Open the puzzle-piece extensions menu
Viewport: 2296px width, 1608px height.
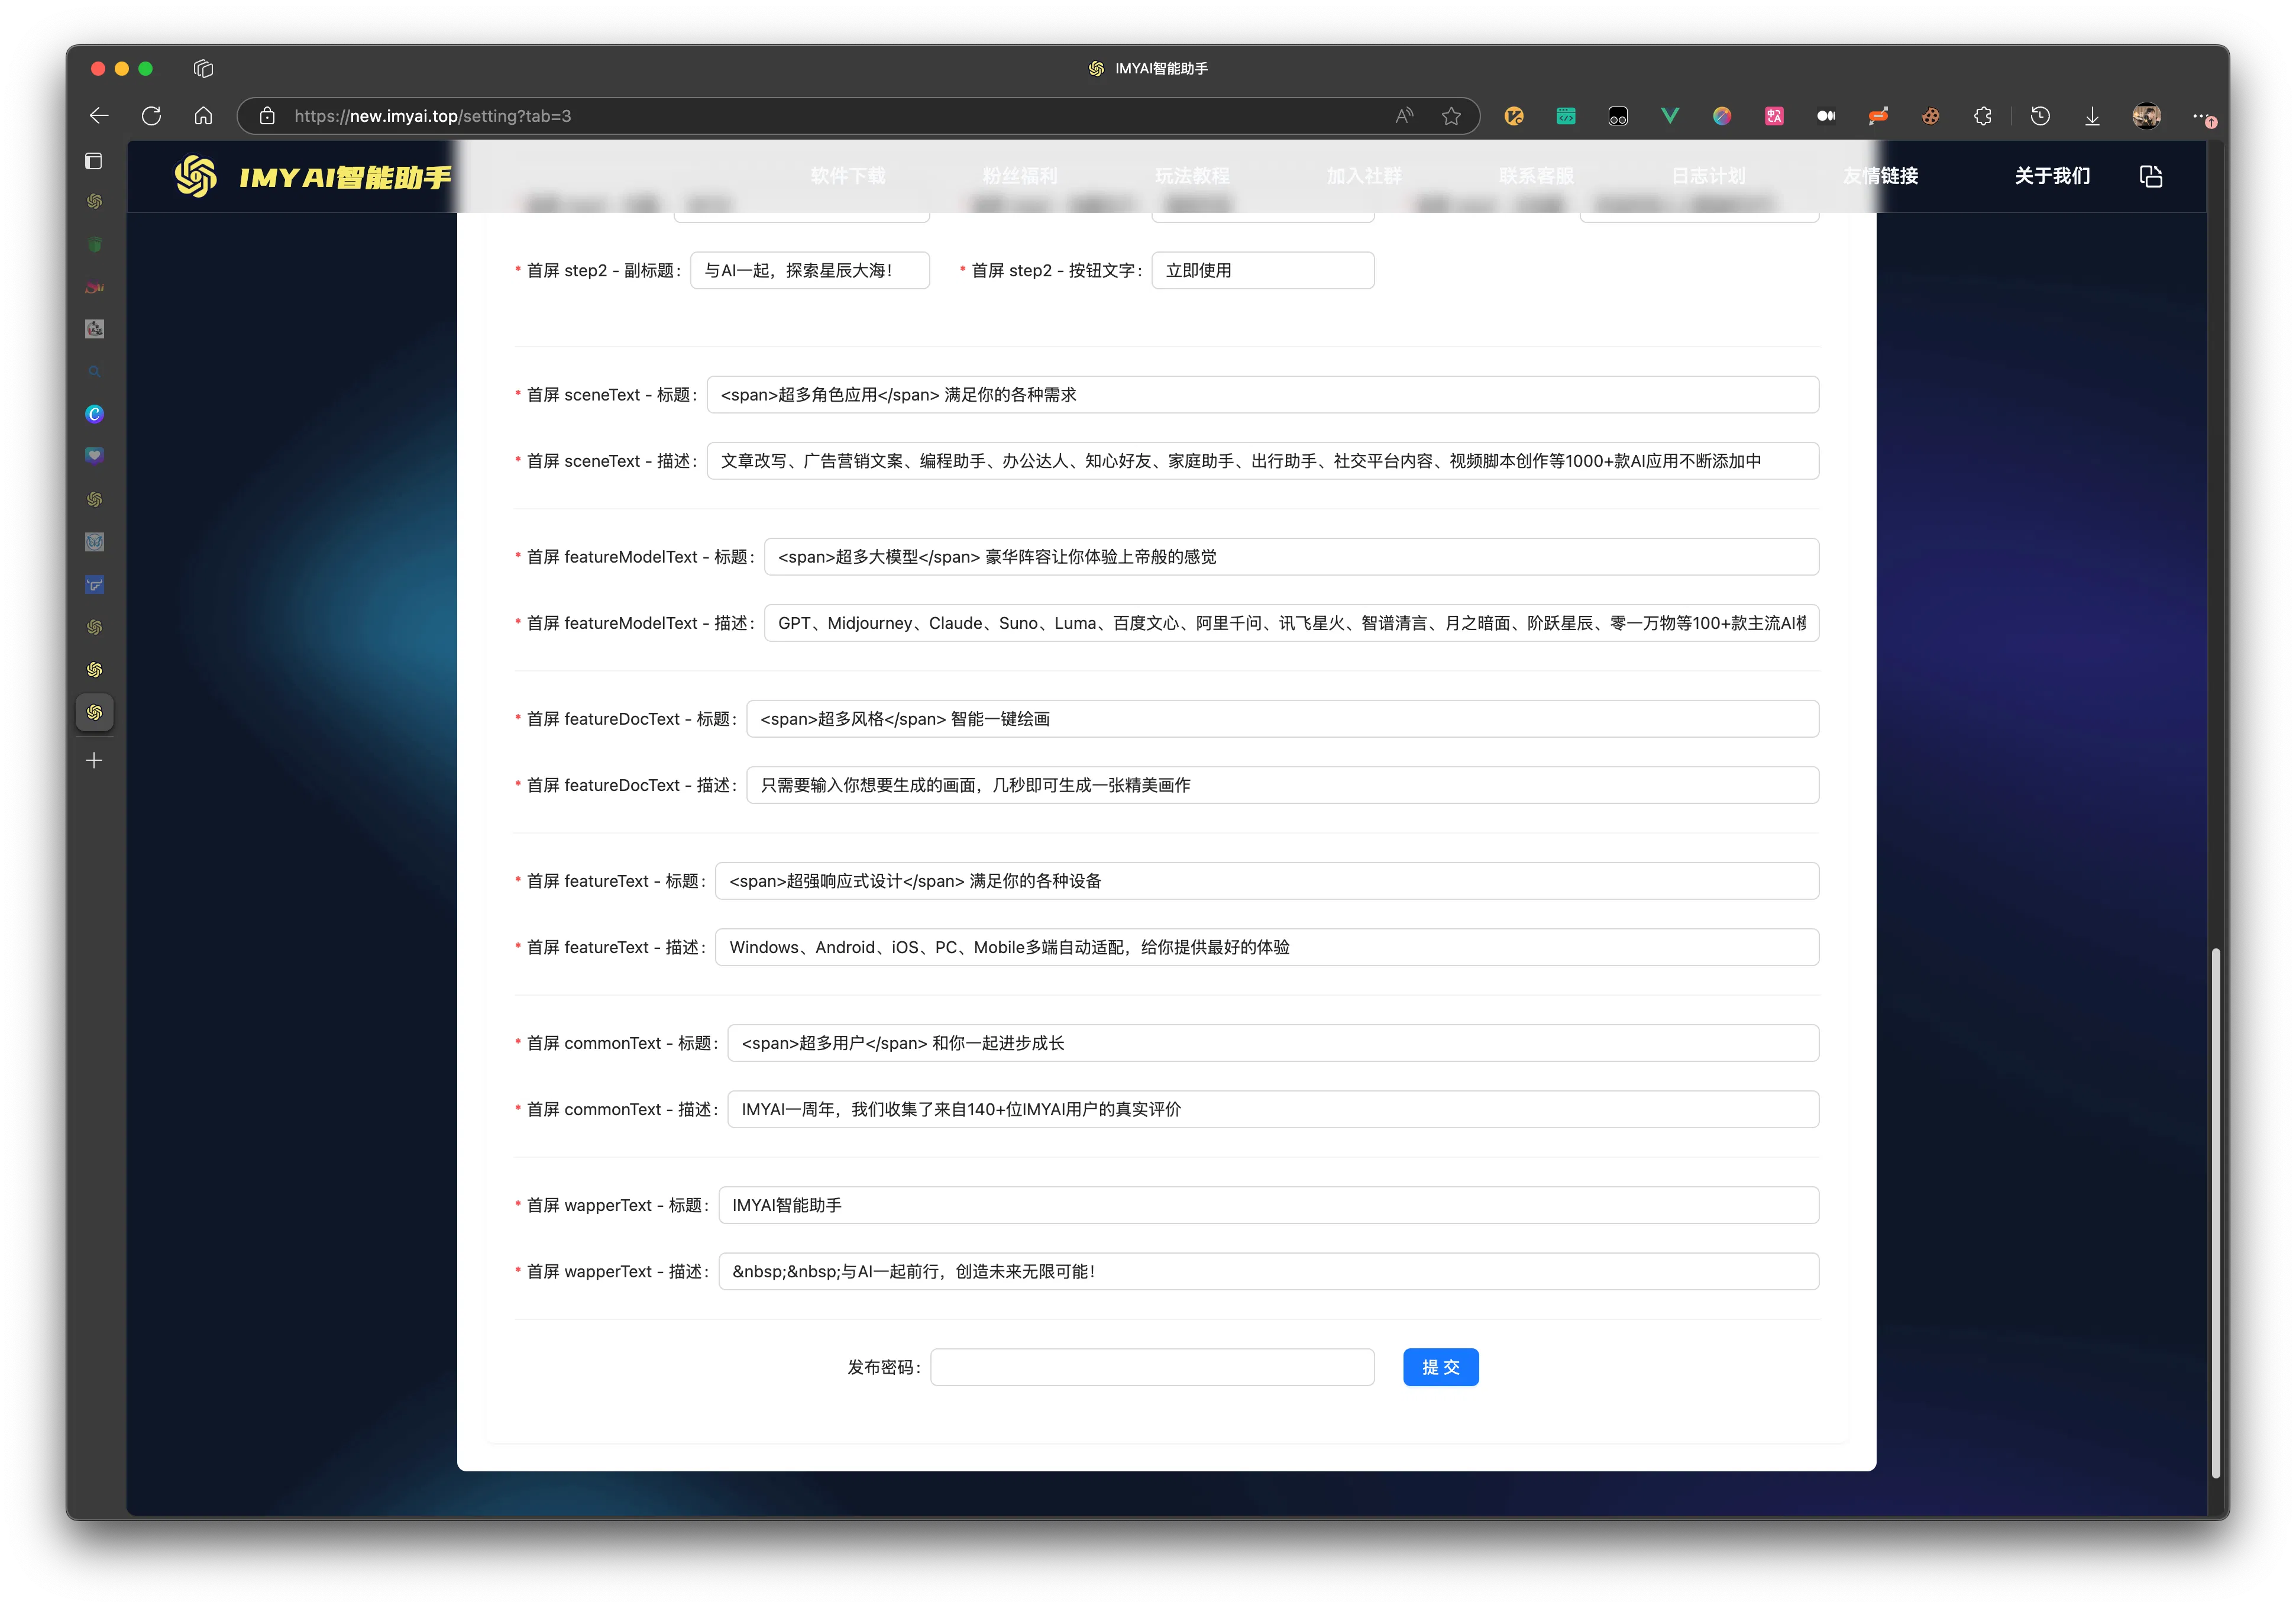(1982, 116)
